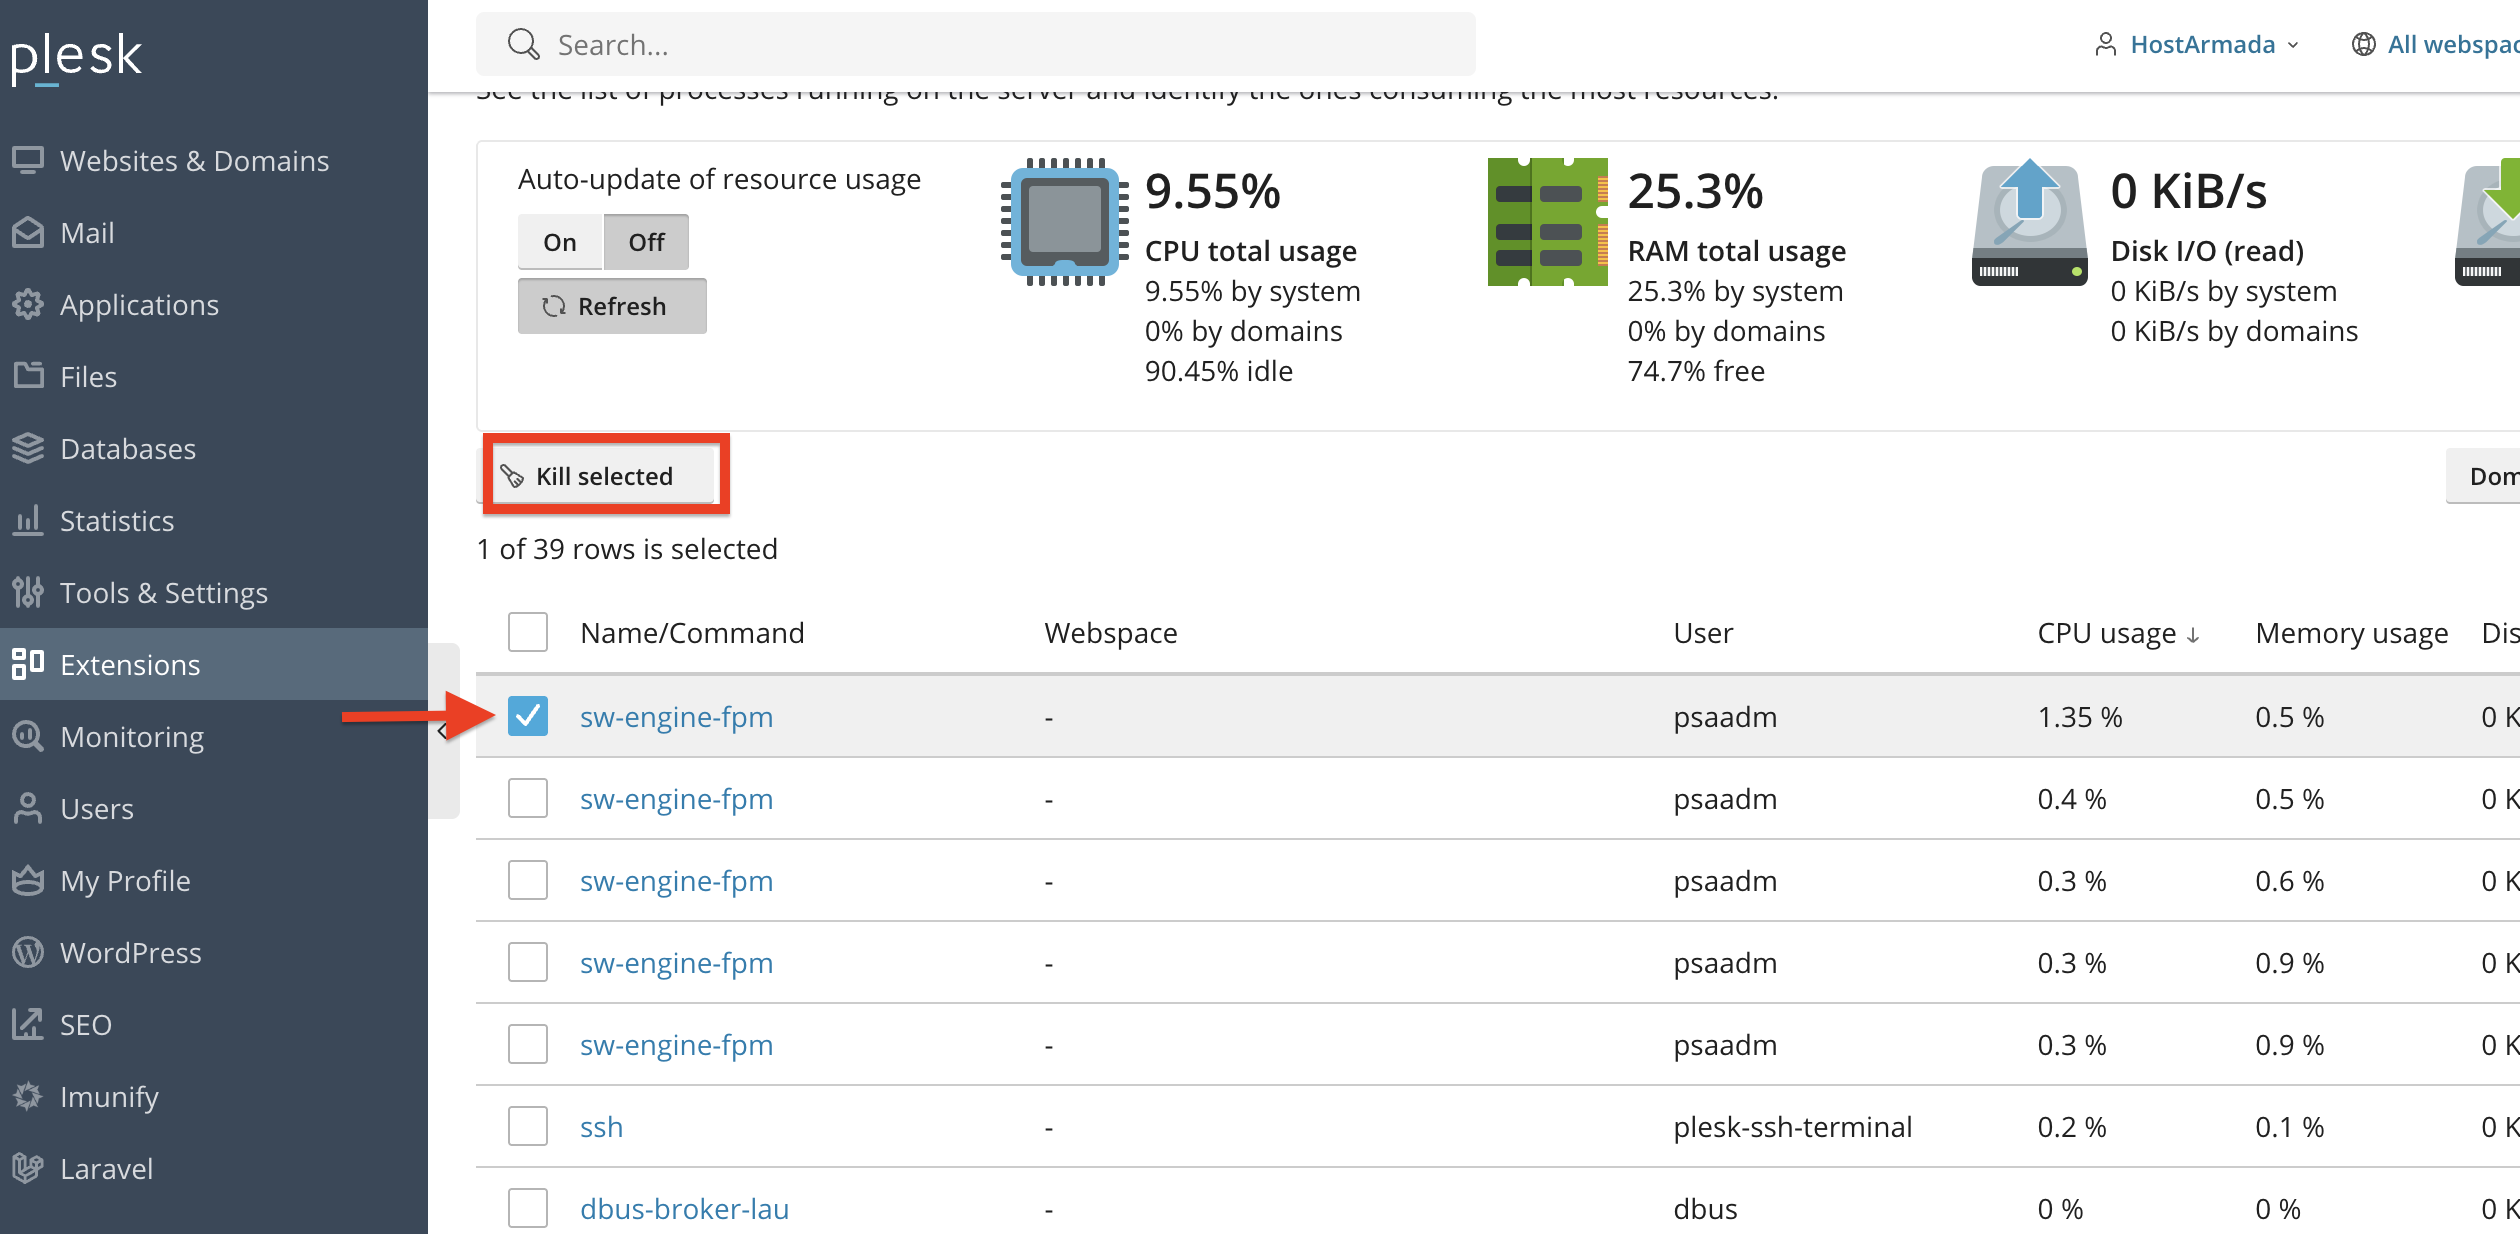
Task: Sort by Memory usage column header
Action: 2352,633
